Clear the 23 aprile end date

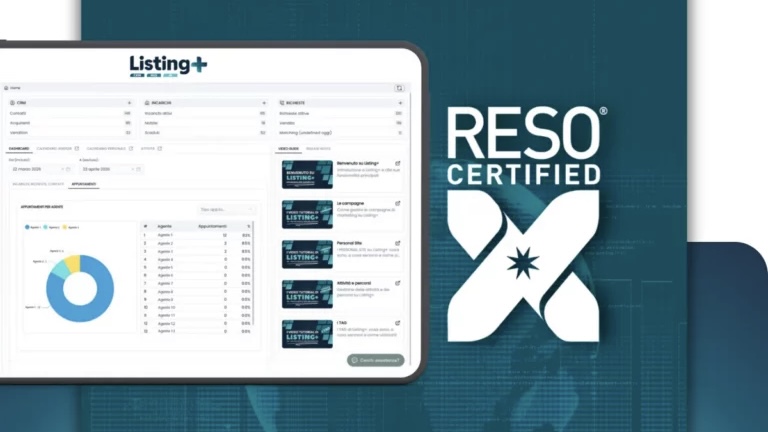click(133, 169)
